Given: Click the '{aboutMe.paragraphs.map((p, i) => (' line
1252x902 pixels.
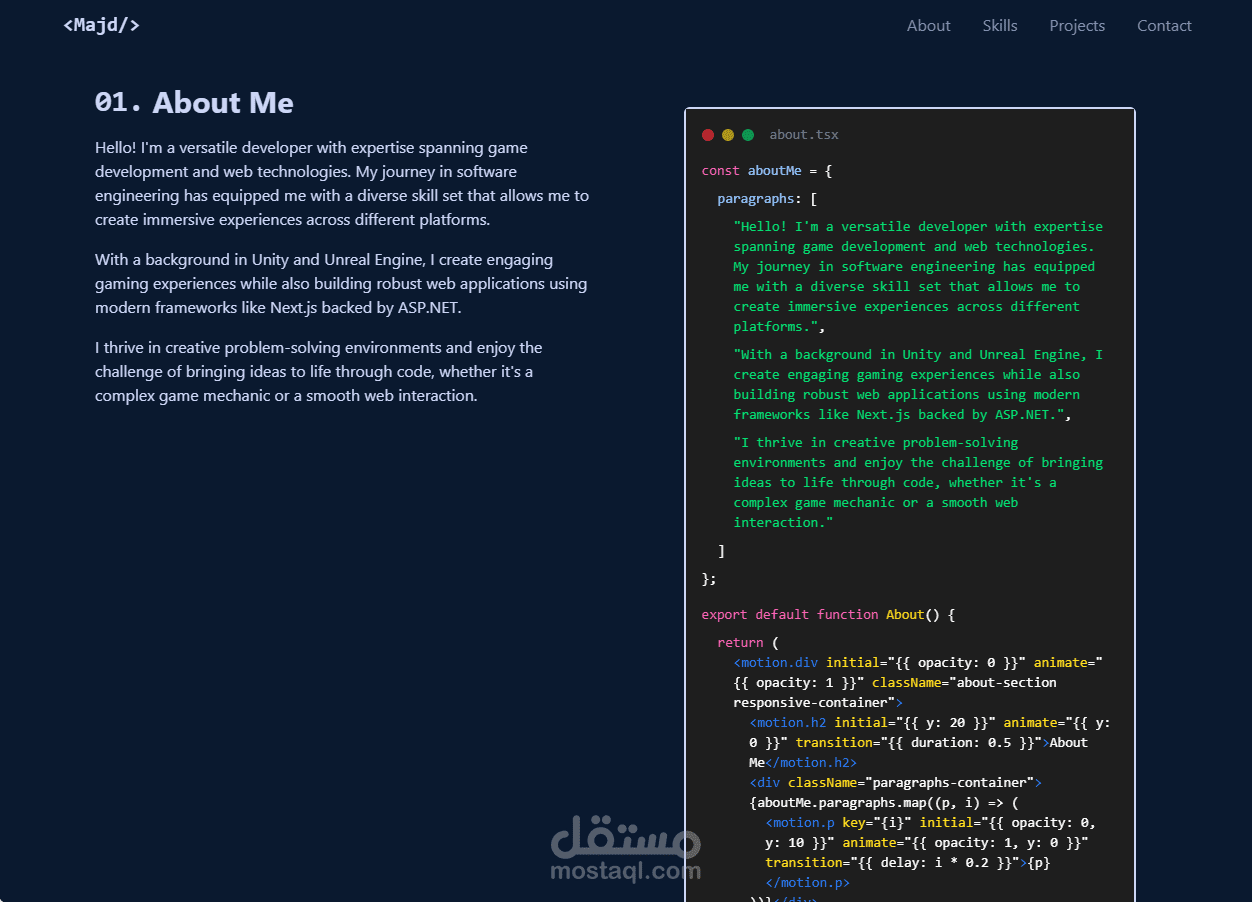Looking at the screenshot, I should coord(884,803).
